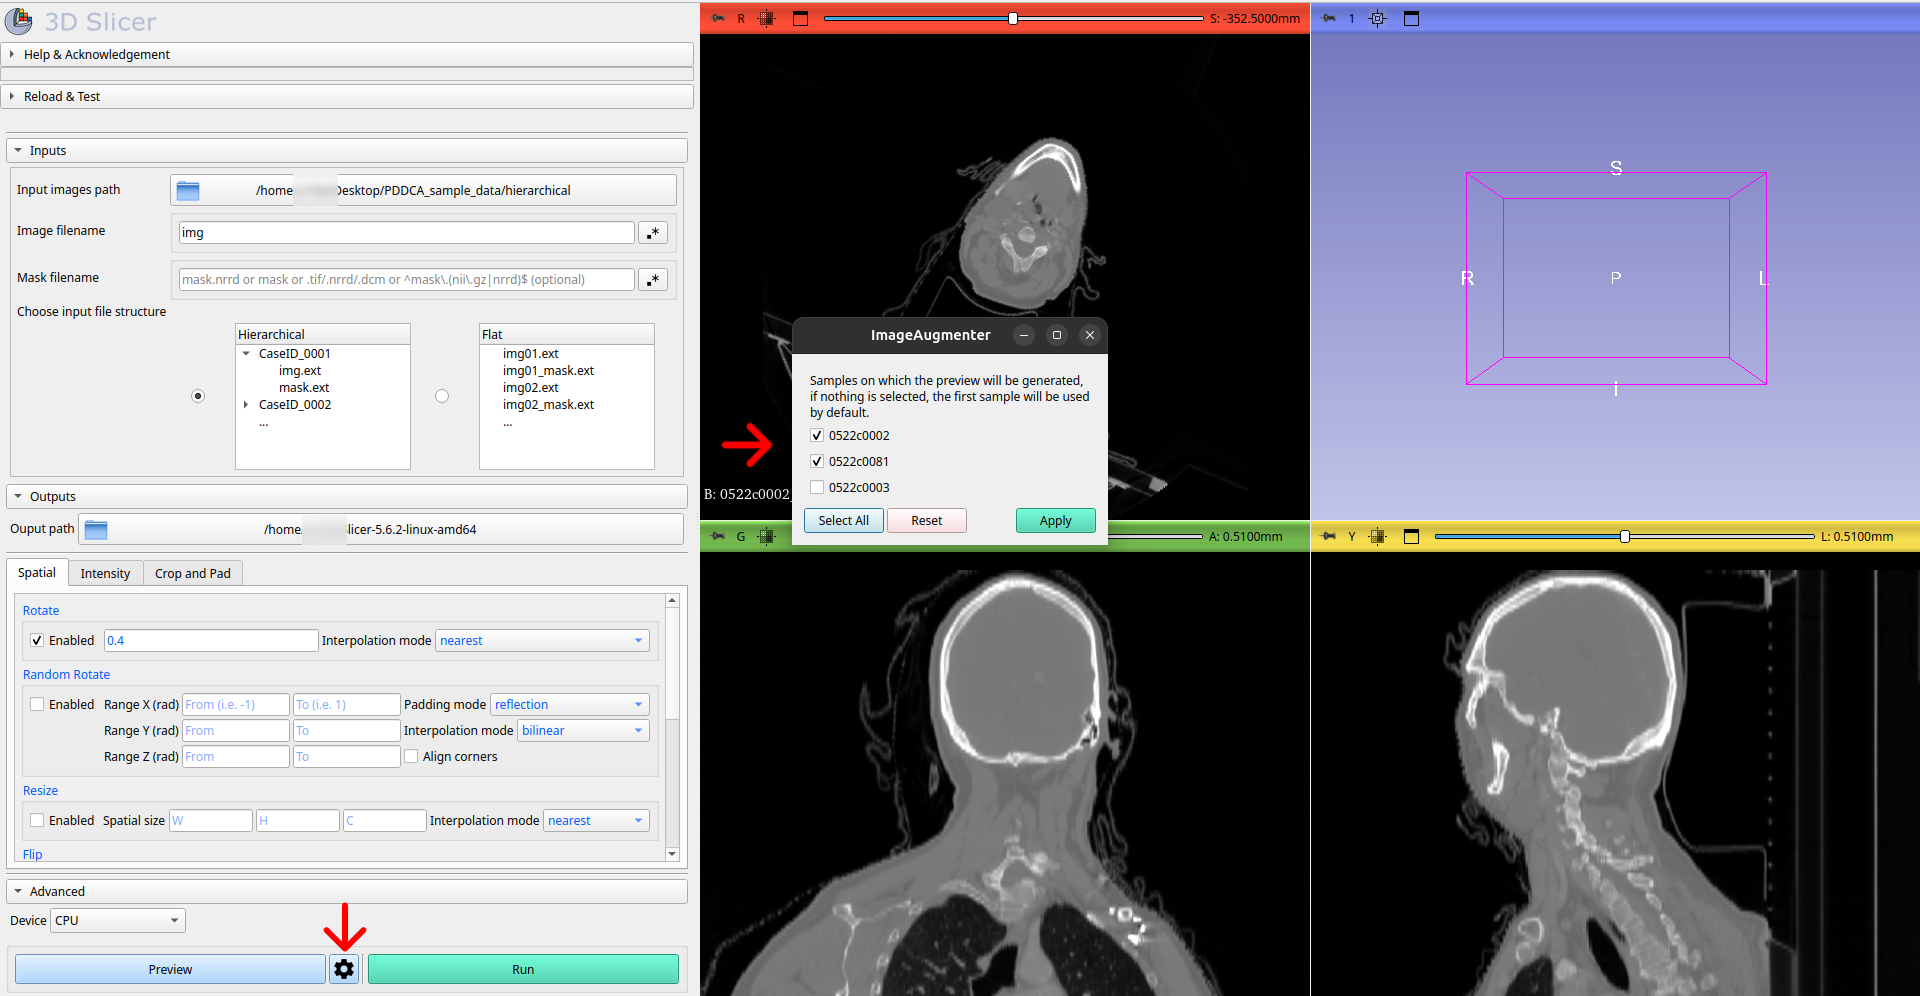The height and width of the screenshot is (996, 1920).
Task: Check sample 0522c0003
Action: click(x=817, y=488)
